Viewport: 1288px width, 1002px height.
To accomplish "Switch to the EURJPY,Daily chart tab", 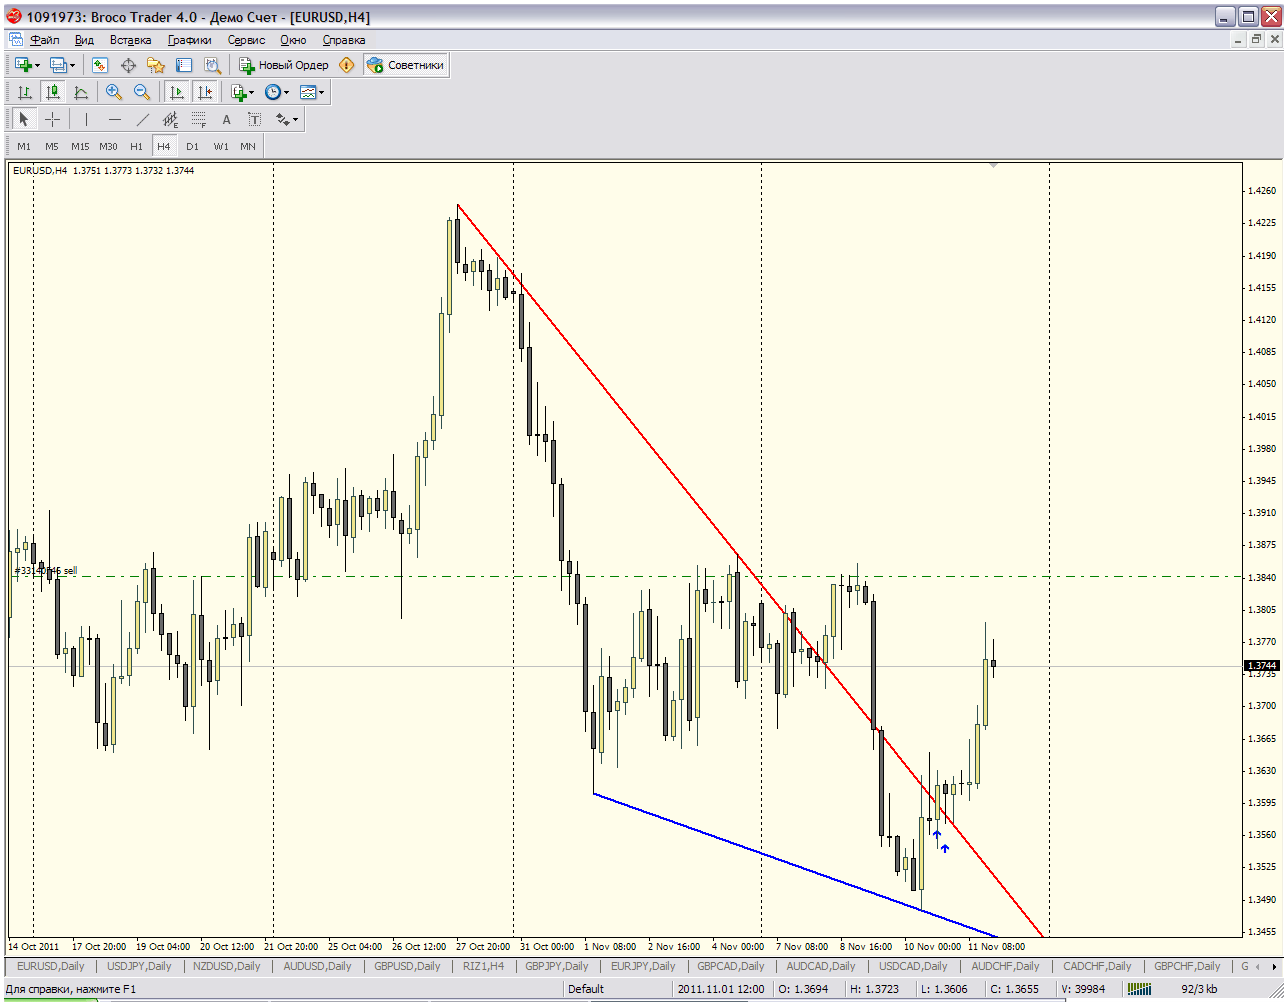I will pos(642,966).
